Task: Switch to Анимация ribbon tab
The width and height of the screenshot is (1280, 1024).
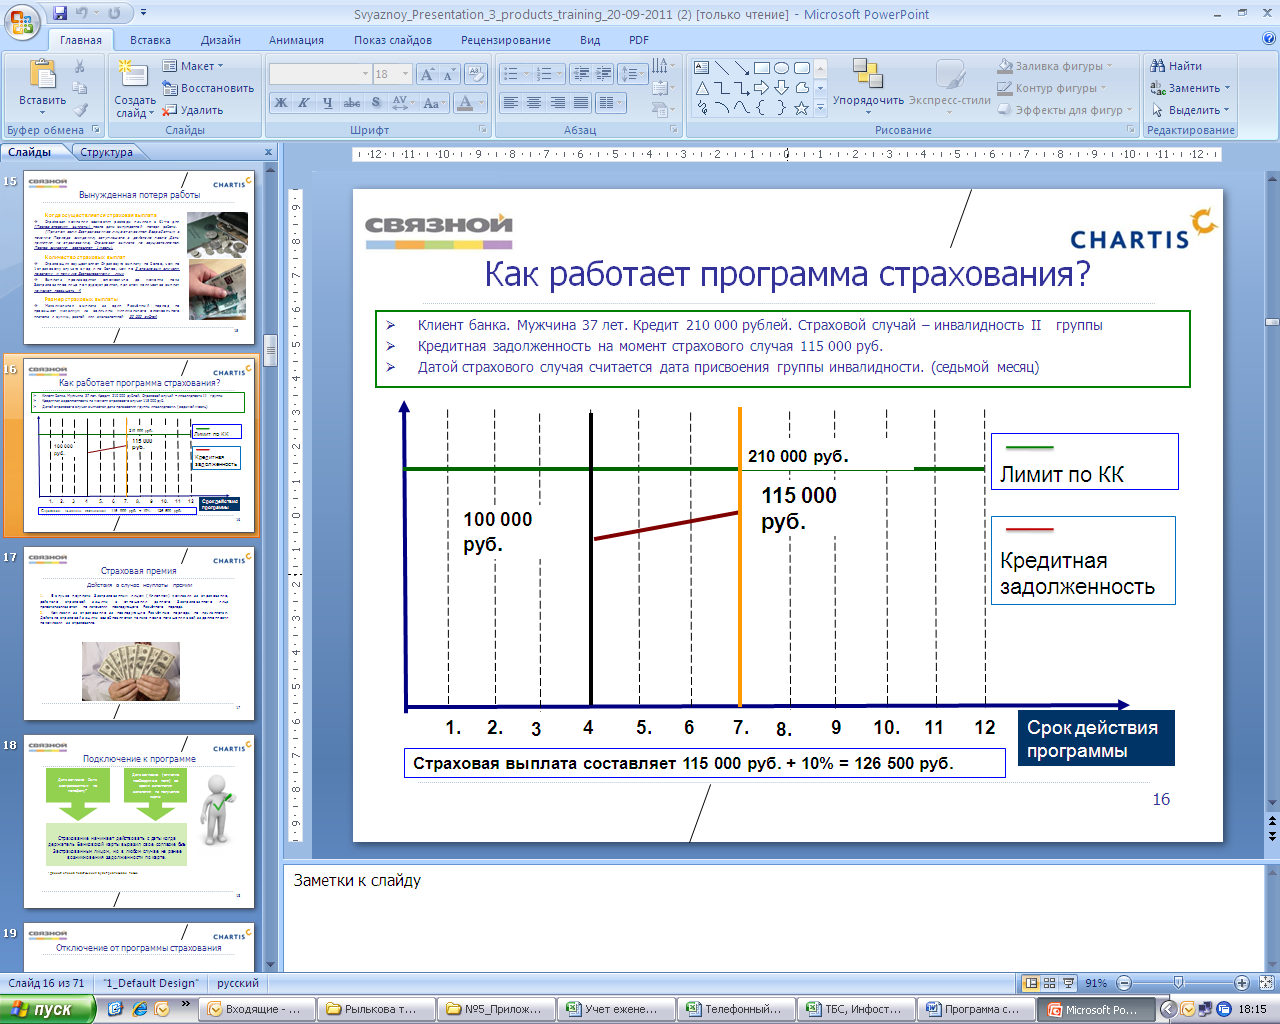Action: click(x=296, y=40)
